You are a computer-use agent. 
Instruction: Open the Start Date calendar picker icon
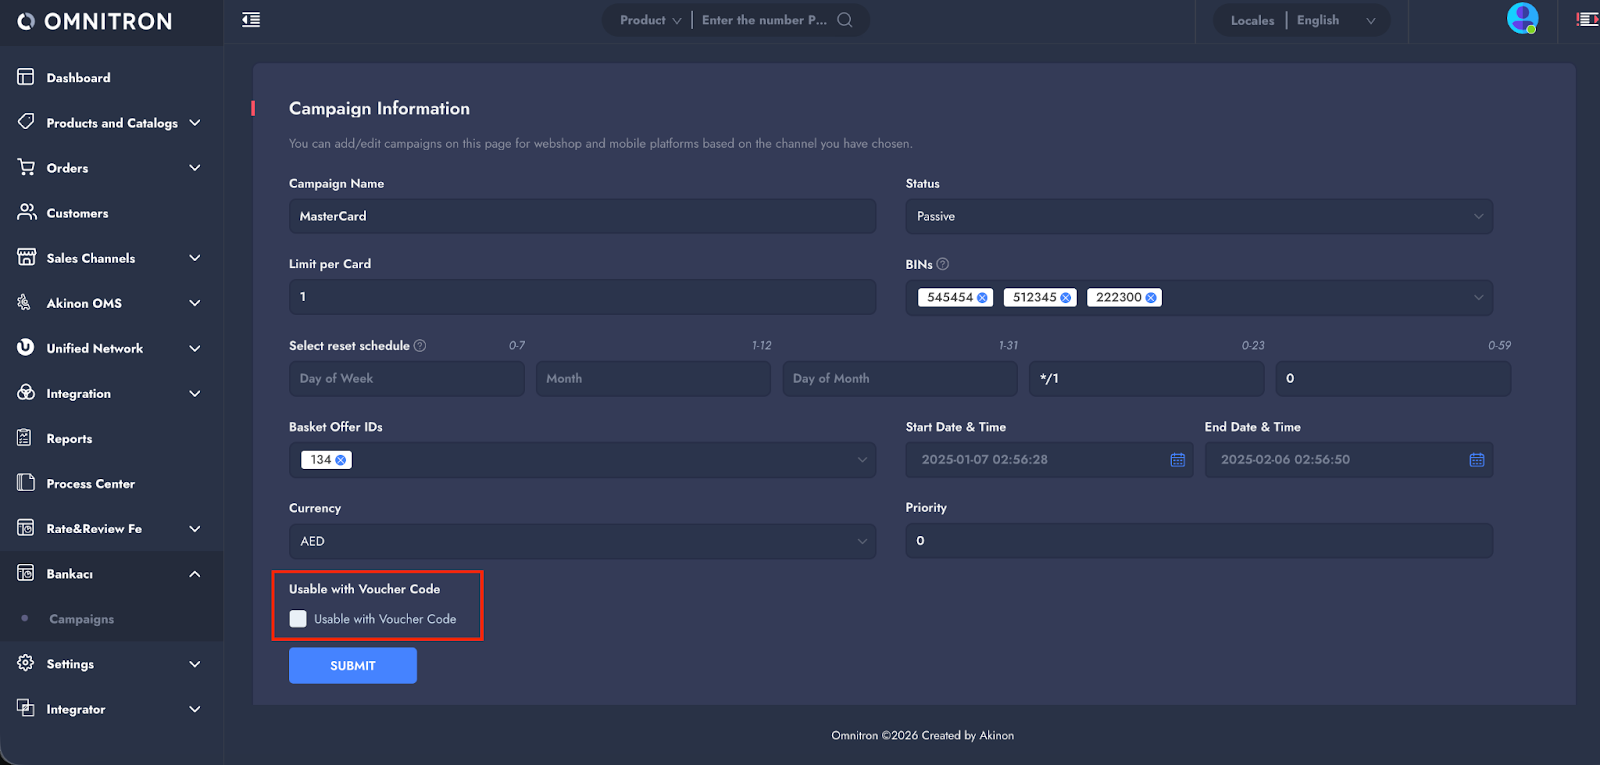(x=1177, y=460)
